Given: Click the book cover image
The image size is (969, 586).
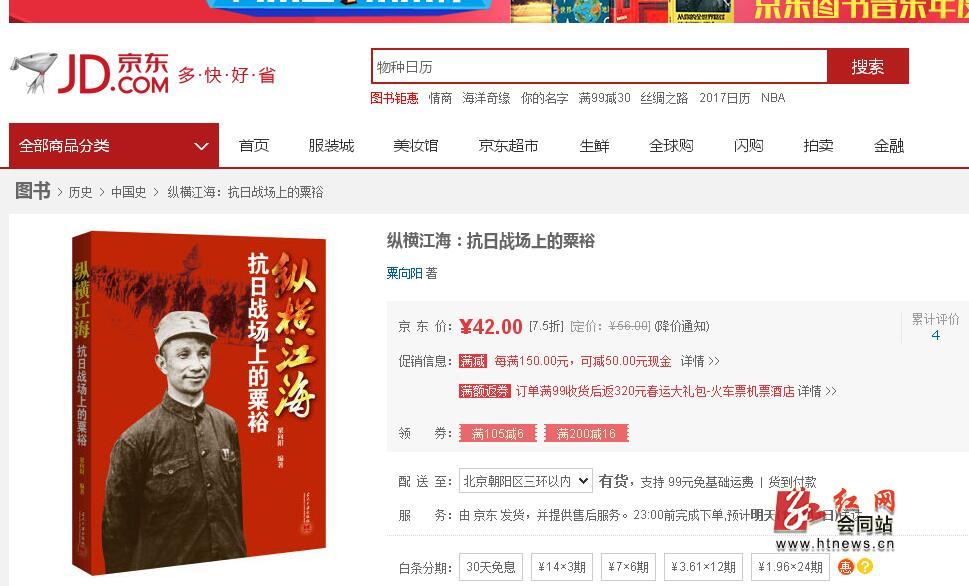Looking at the screenshot, I should pyautogui.click(x=199, y=402).
